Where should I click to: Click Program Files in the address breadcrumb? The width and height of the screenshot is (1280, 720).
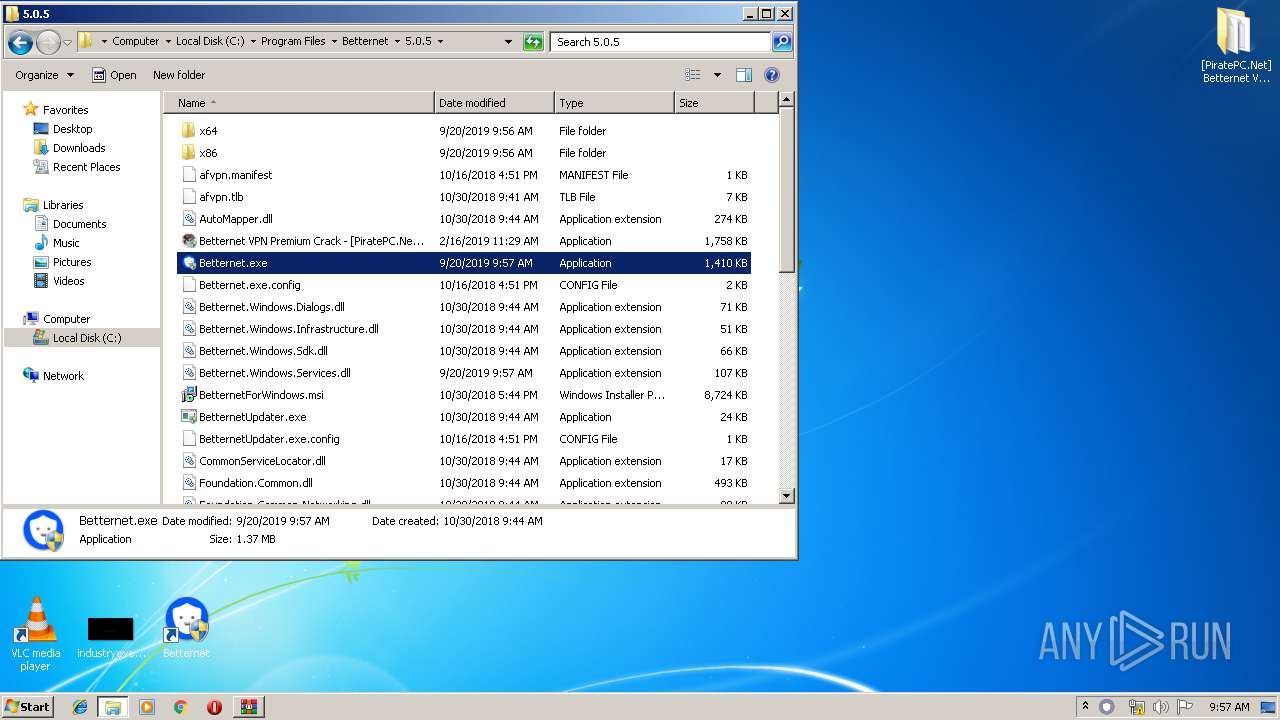(293, 42)
